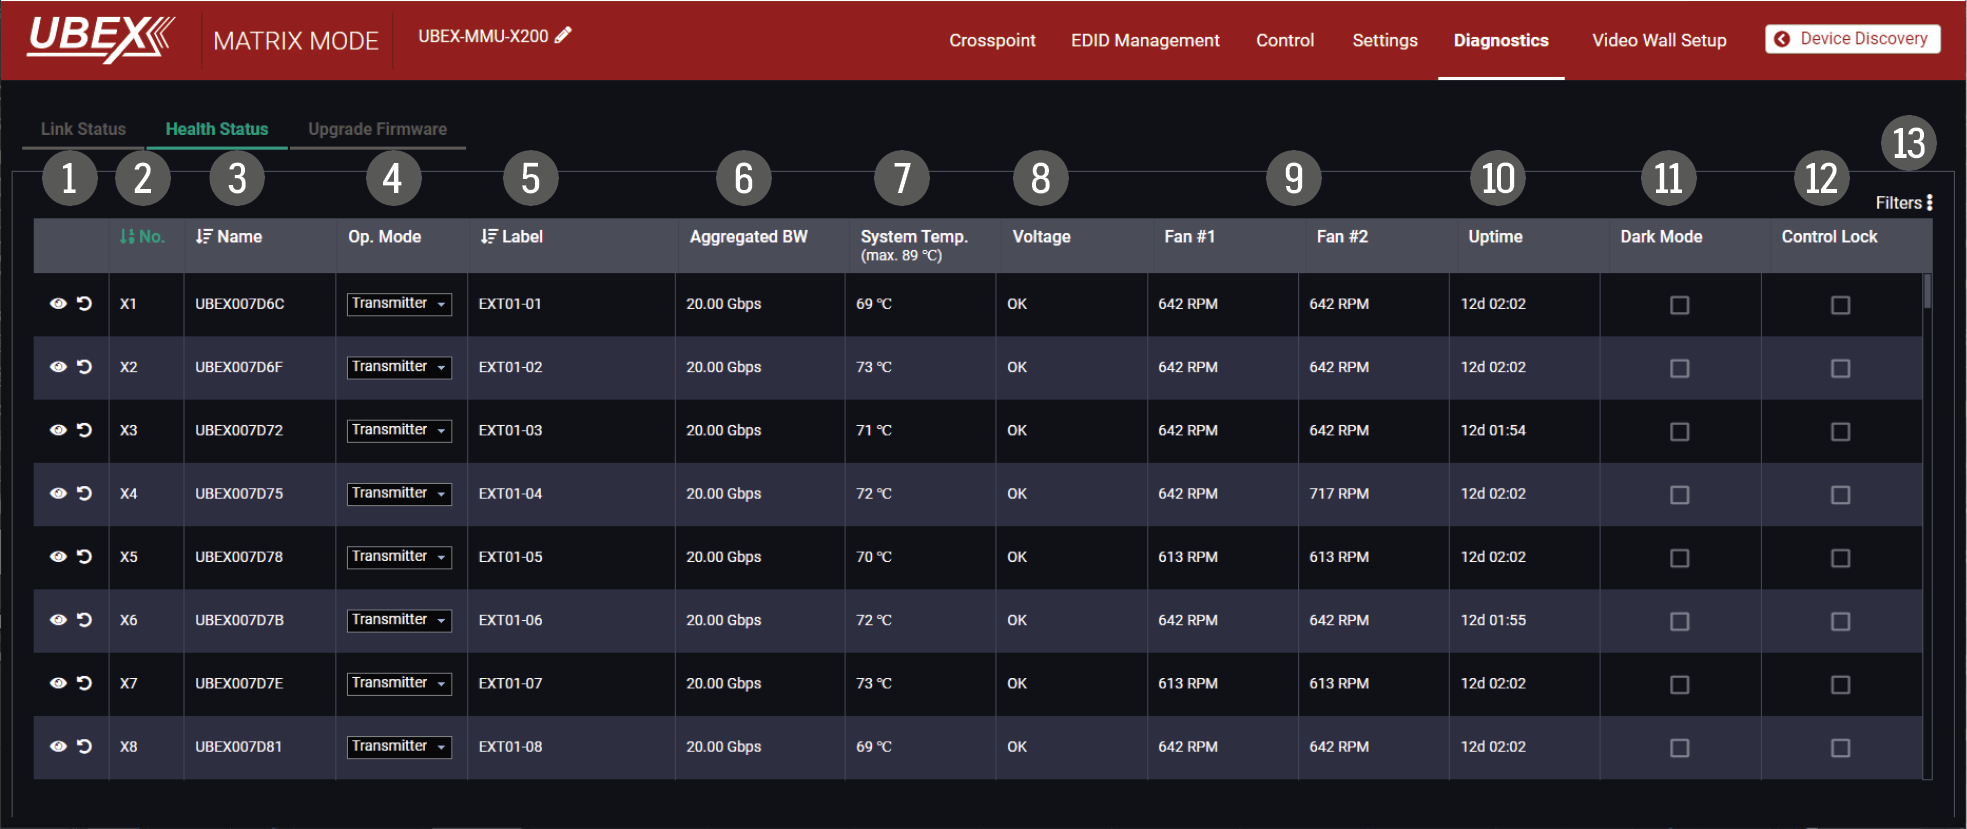Click the pencil icon to rename UBEX-MMU-X200
Screen dimensions: 1967x829
[563, 35]
